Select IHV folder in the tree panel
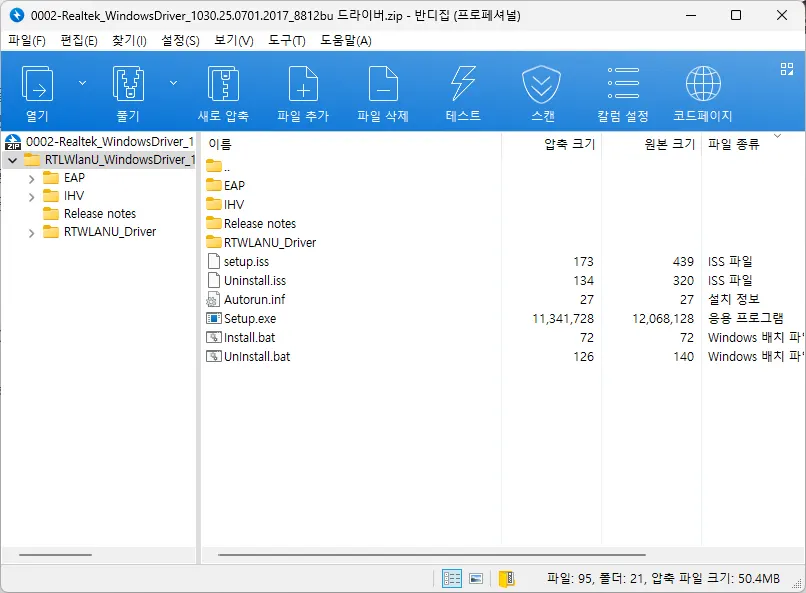 click(x=64, y=196)
